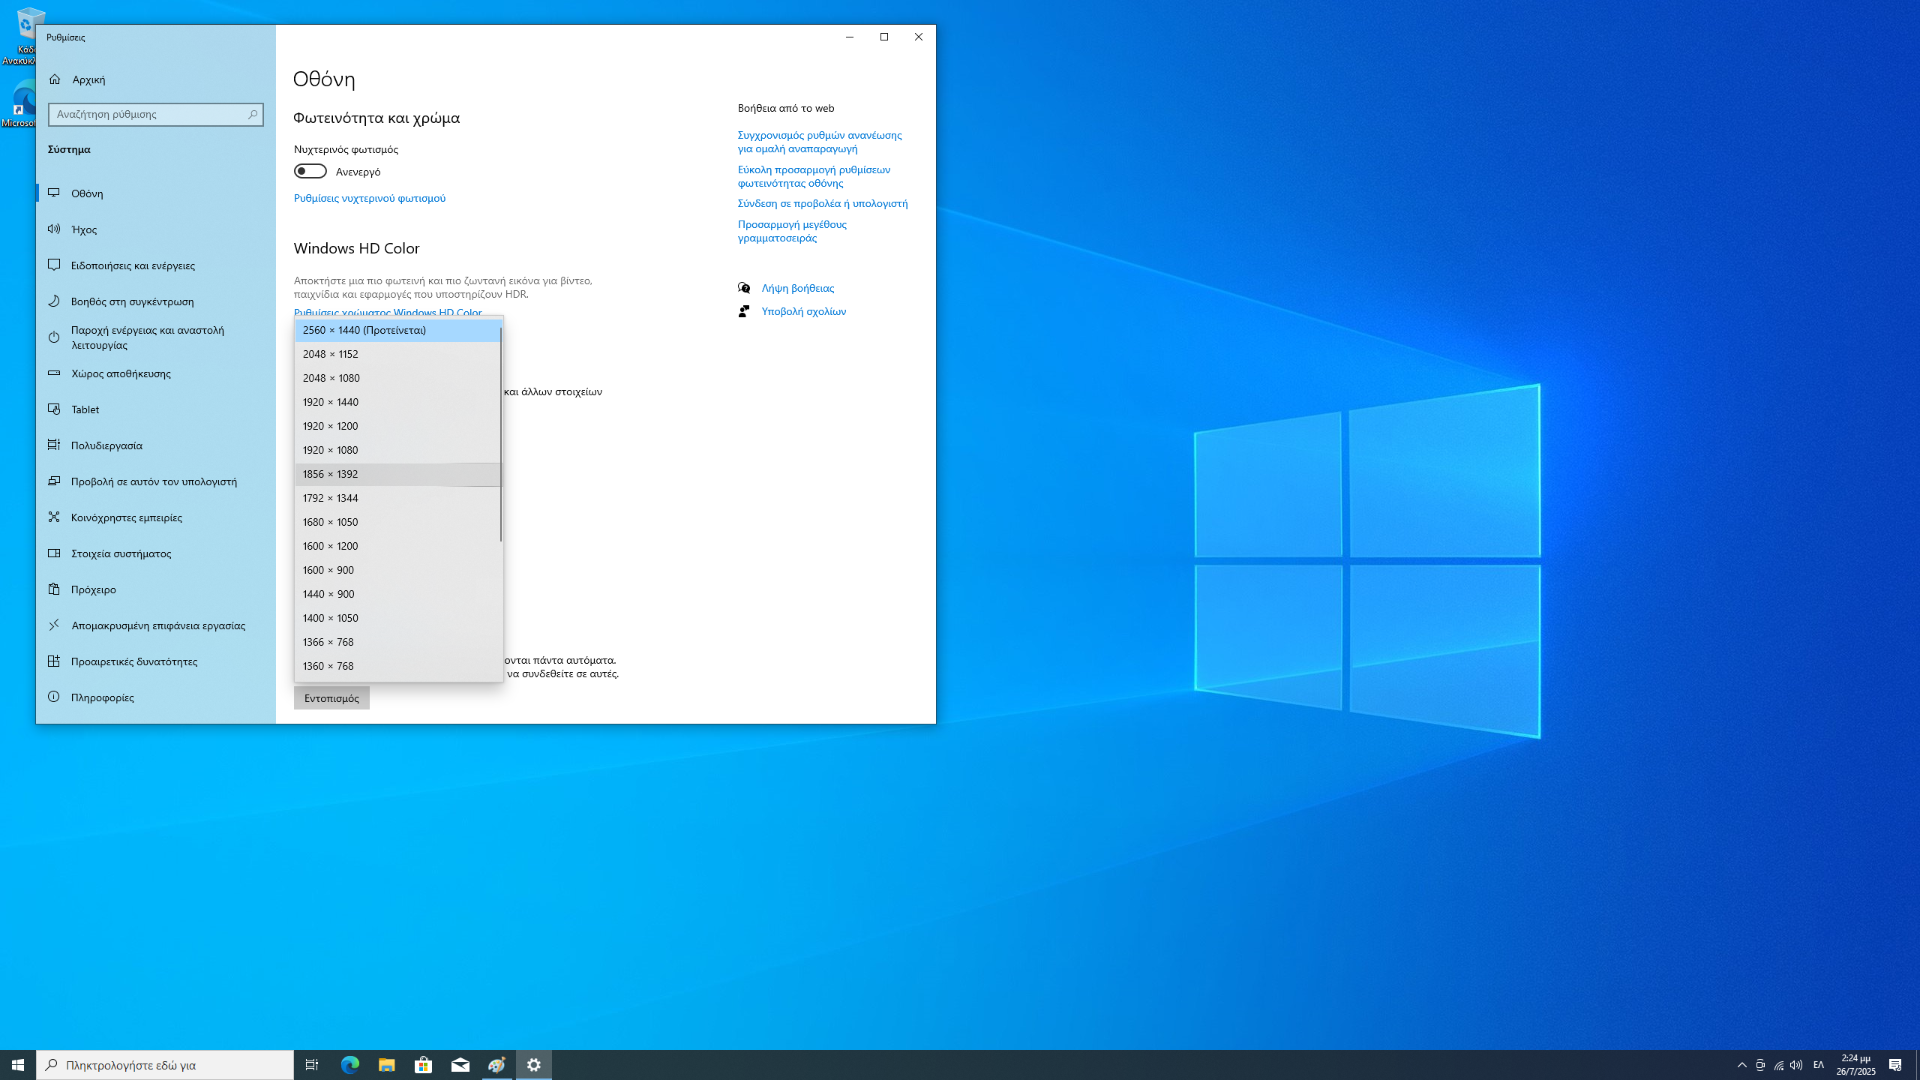Select resolution 1792 × 1344
The height and width of the screenshot is (1080, 1920).
click(x=397, y=499)
